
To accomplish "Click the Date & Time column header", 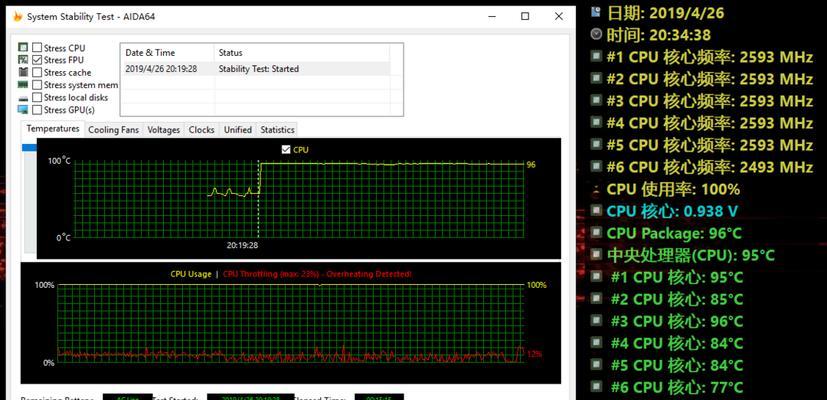I will (x=167, y=53).
